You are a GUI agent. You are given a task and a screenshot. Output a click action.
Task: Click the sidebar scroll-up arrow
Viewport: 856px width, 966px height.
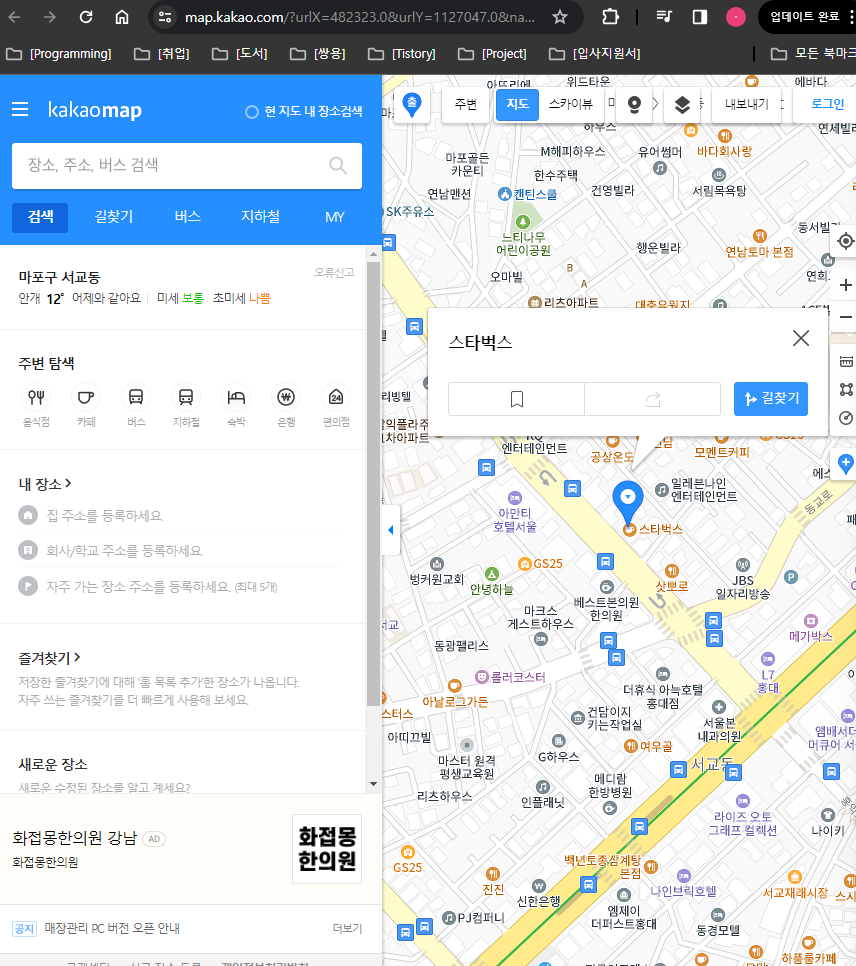pos(373,254)
